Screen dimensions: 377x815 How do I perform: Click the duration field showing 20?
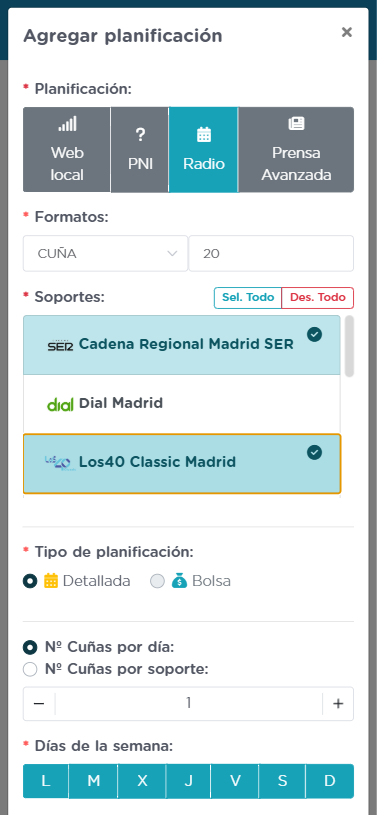[271, 254]
